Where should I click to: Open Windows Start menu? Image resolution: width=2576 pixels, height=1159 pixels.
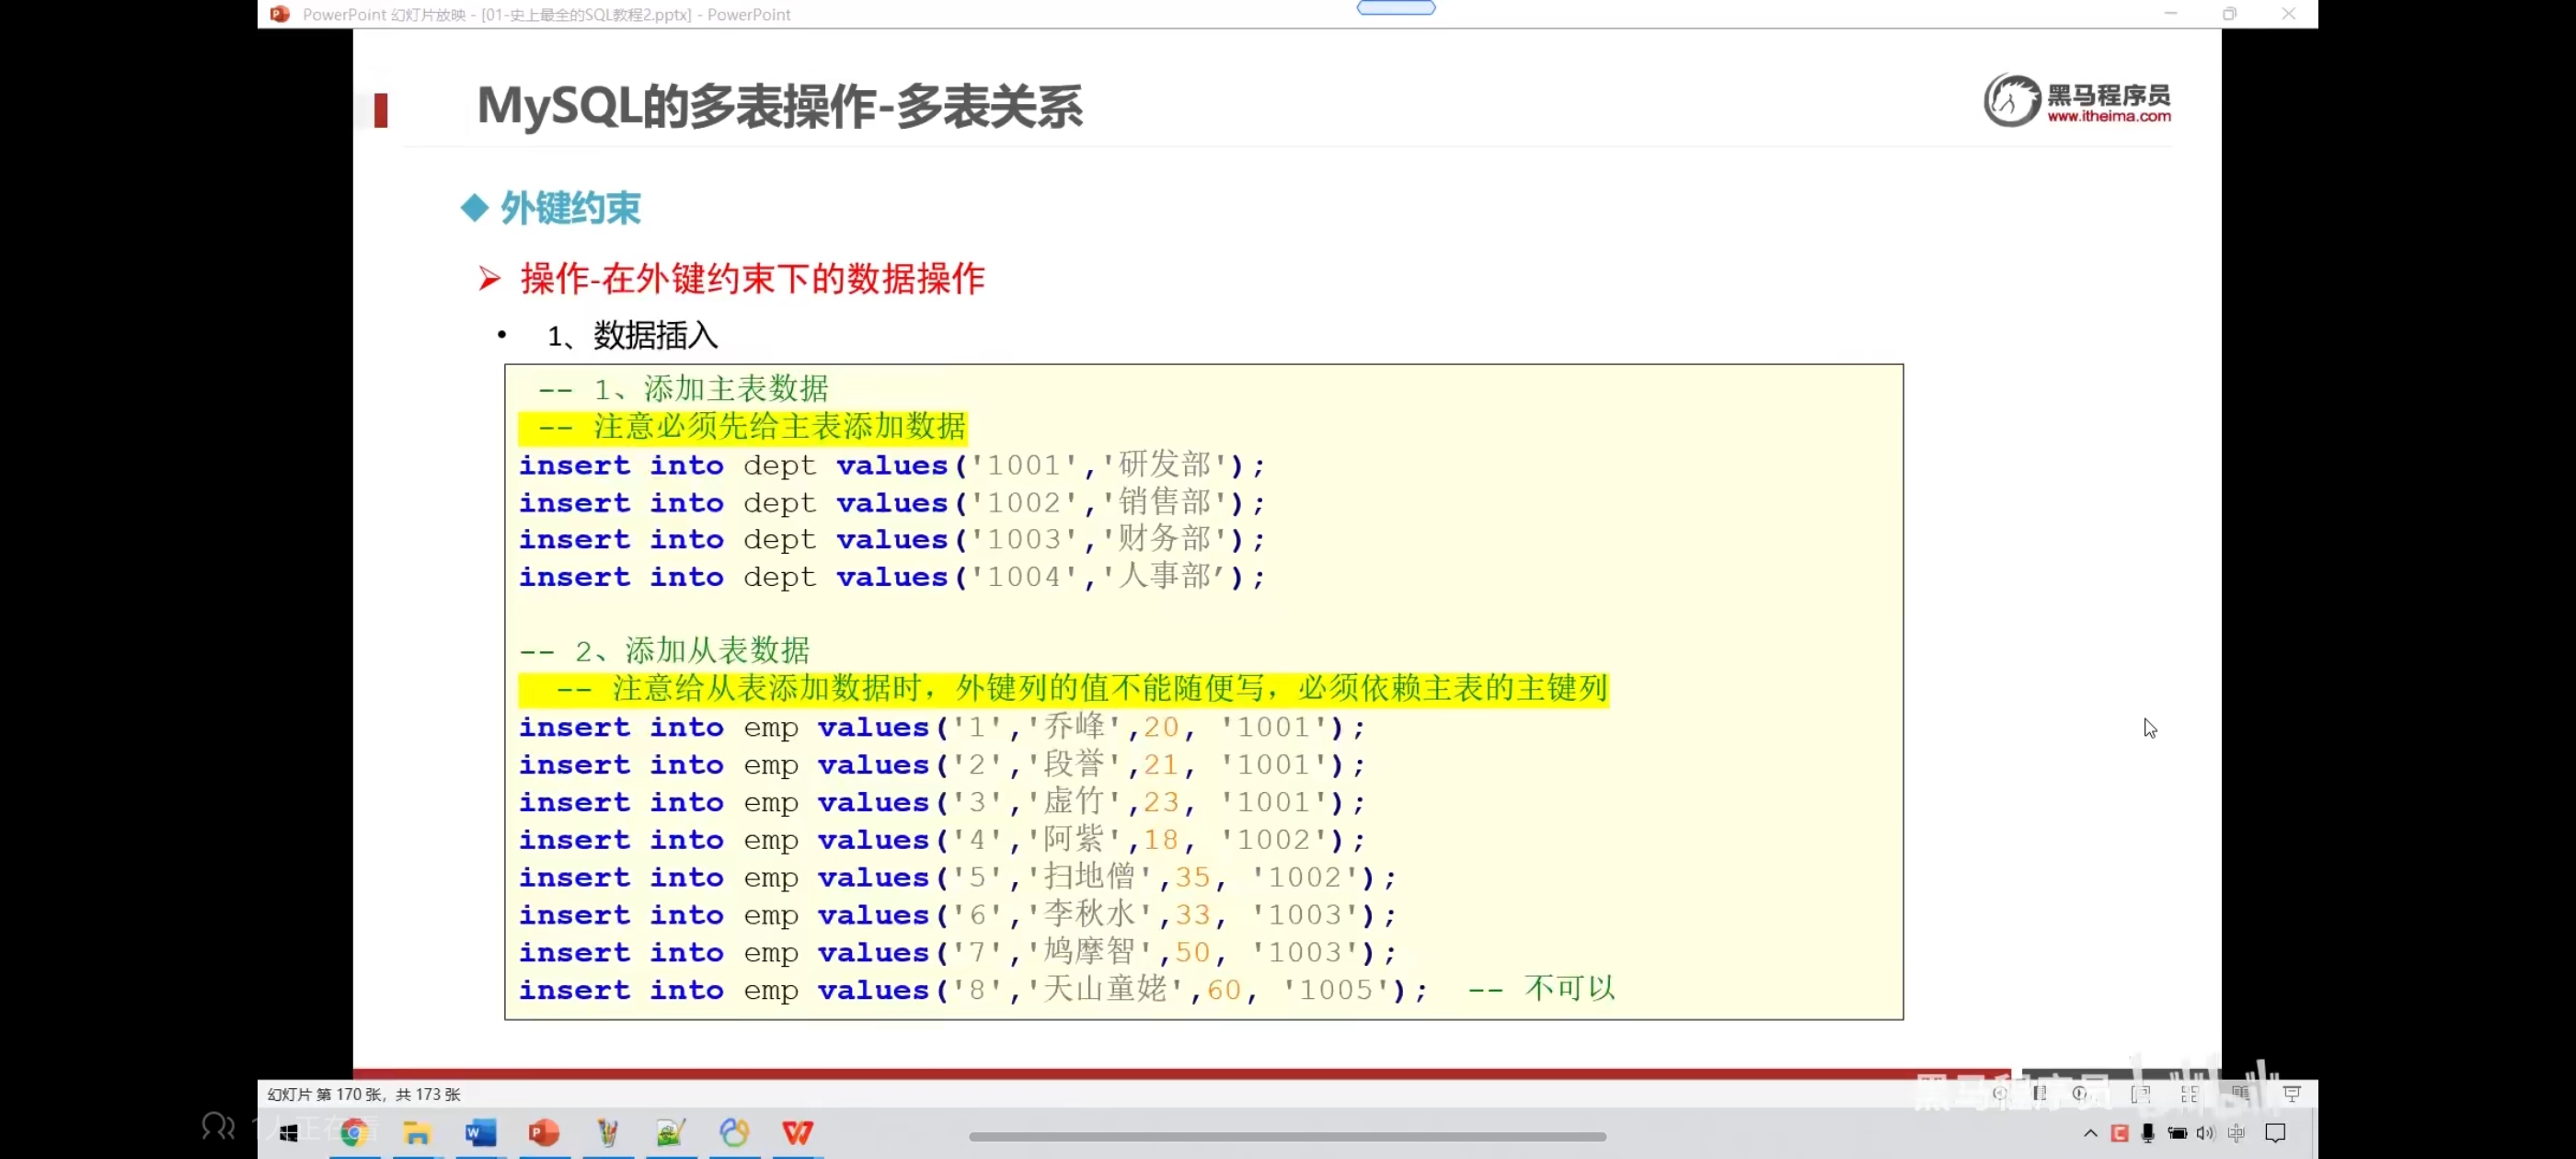[289, 1132]
